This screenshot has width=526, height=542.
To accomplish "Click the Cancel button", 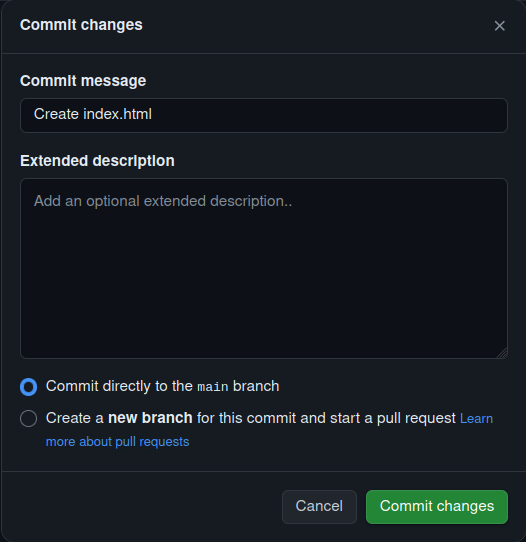I will click(x=319, y=506).
